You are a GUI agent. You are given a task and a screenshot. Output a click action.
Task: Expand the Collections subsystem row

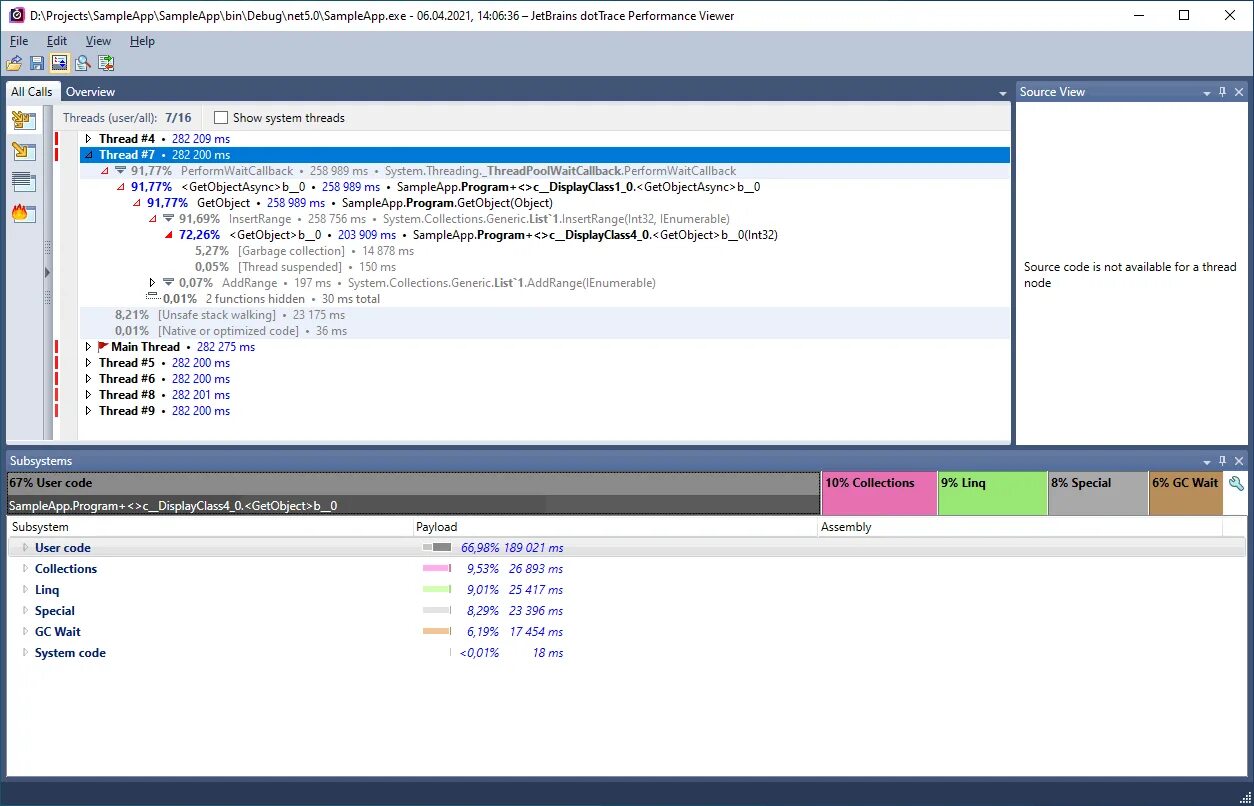click(x=26, y=569)
